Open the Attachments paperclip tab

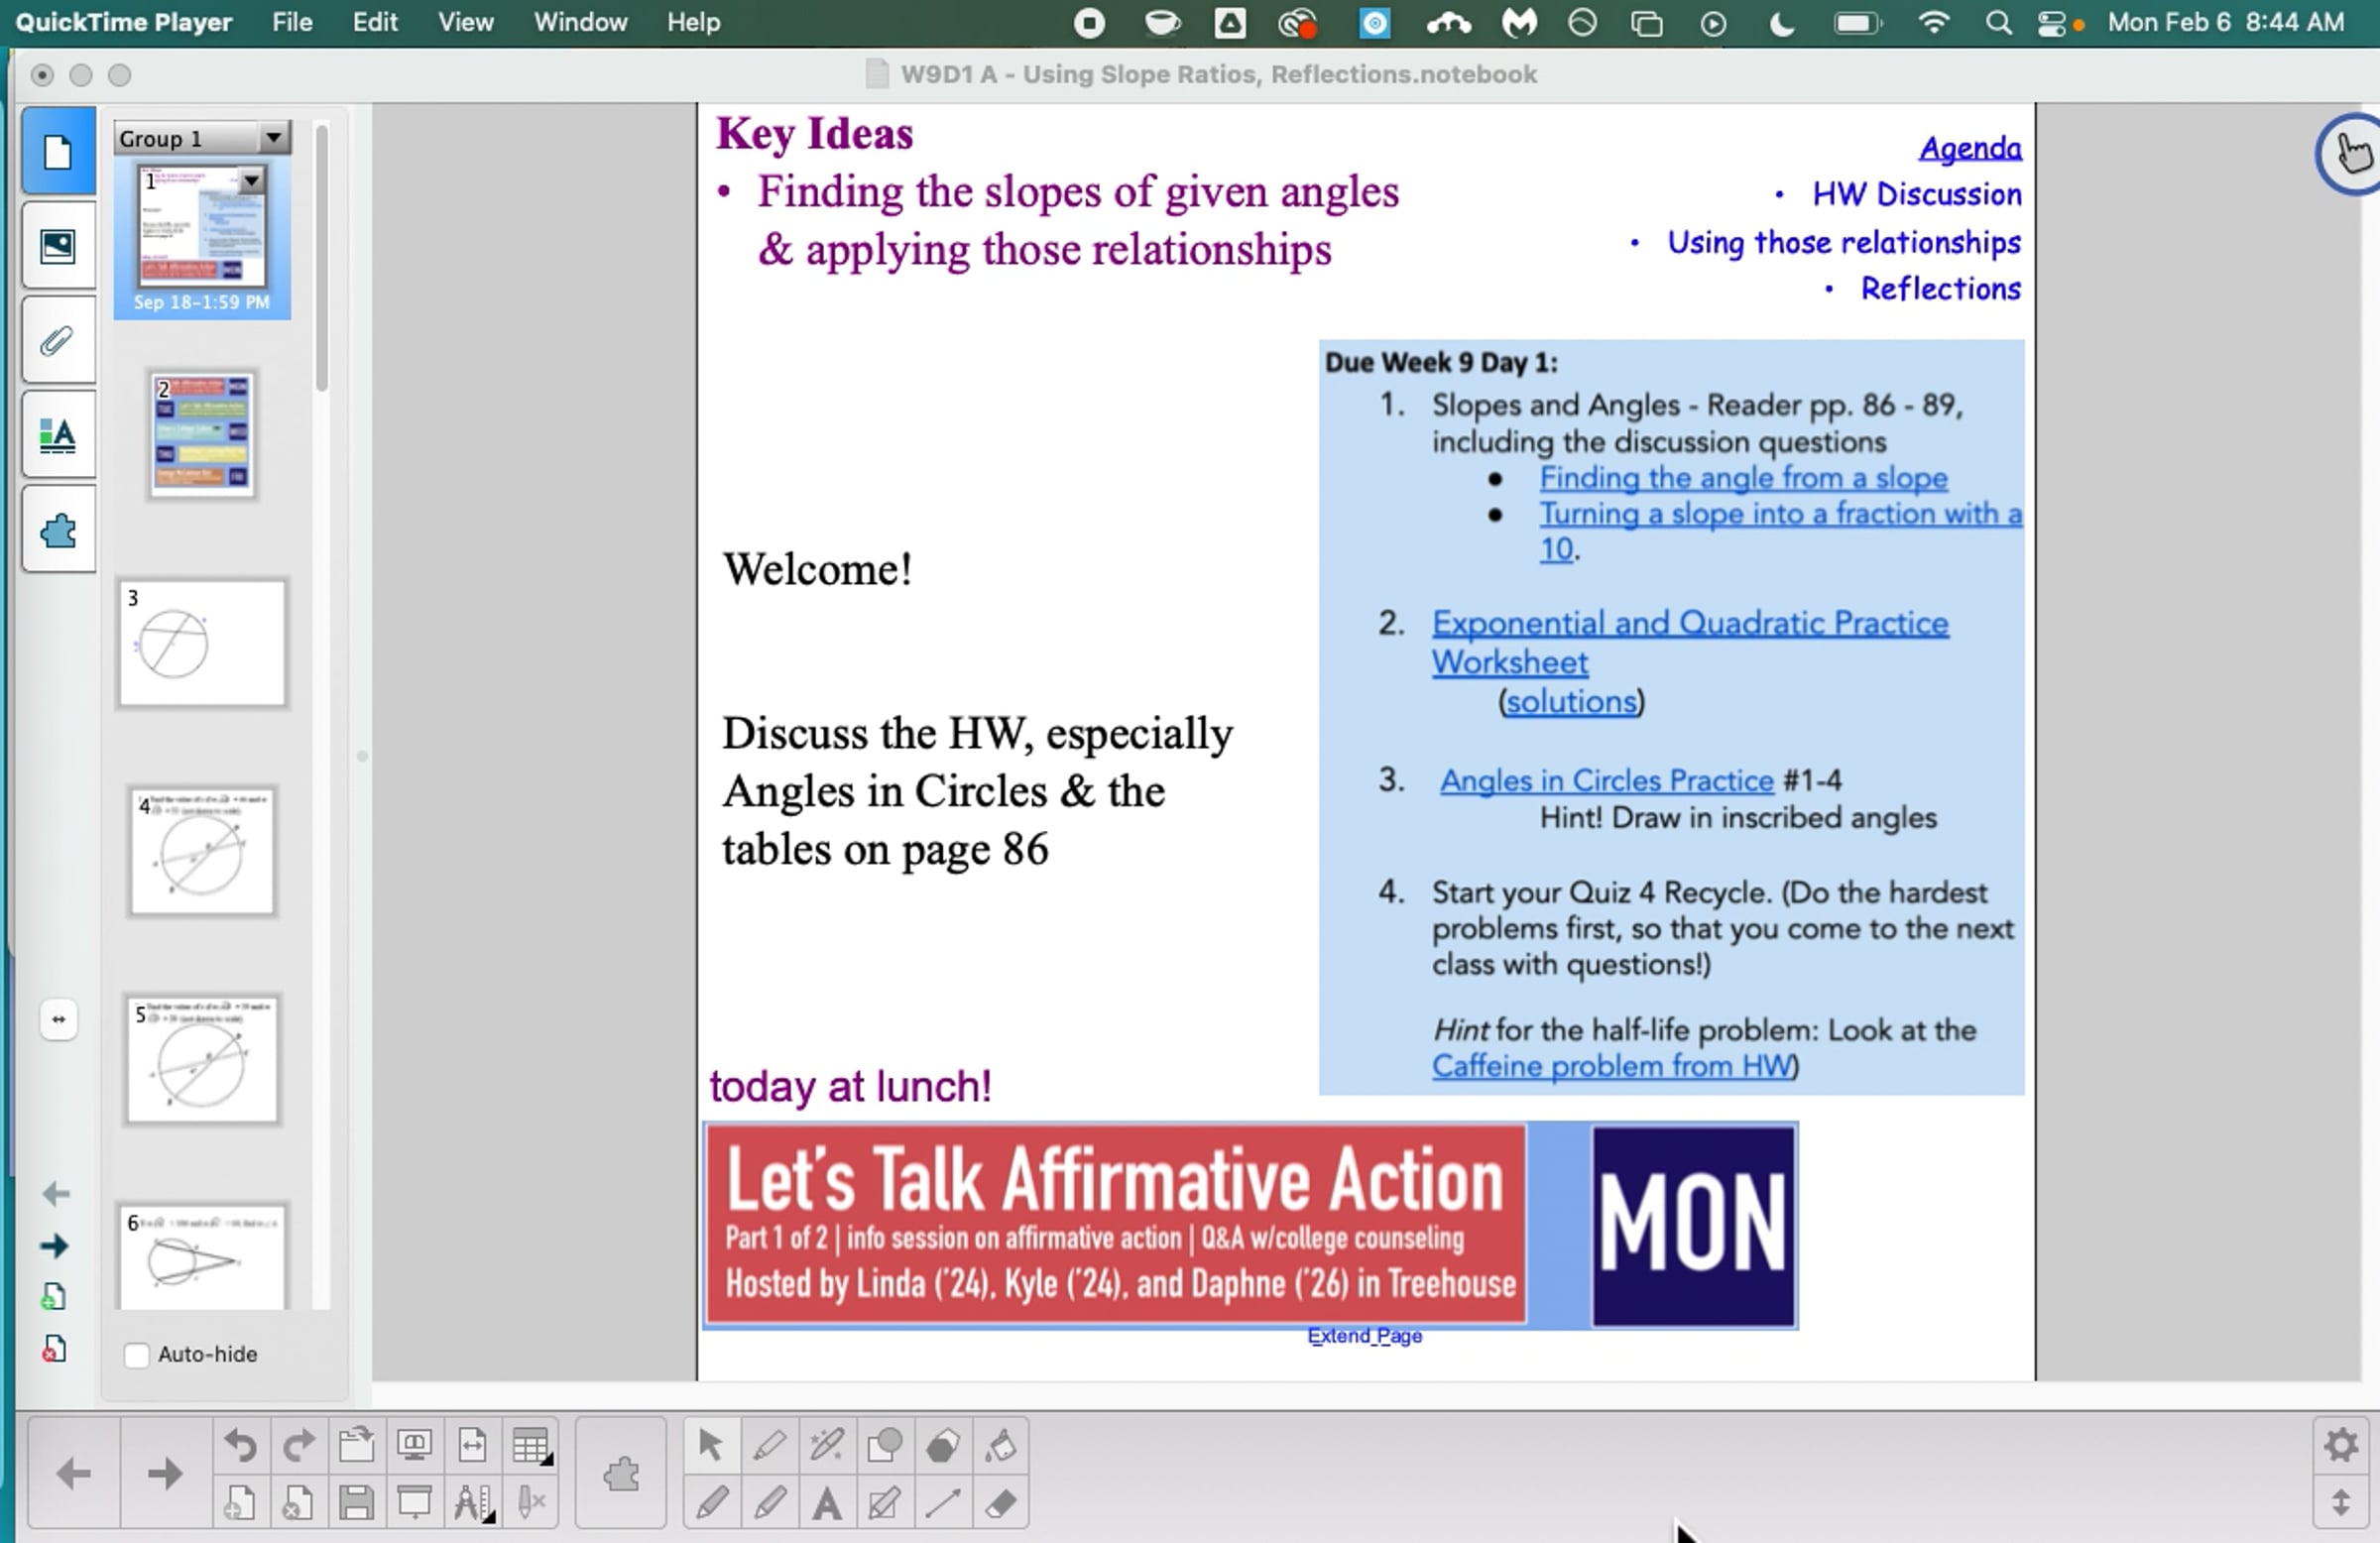coord(58,341)
